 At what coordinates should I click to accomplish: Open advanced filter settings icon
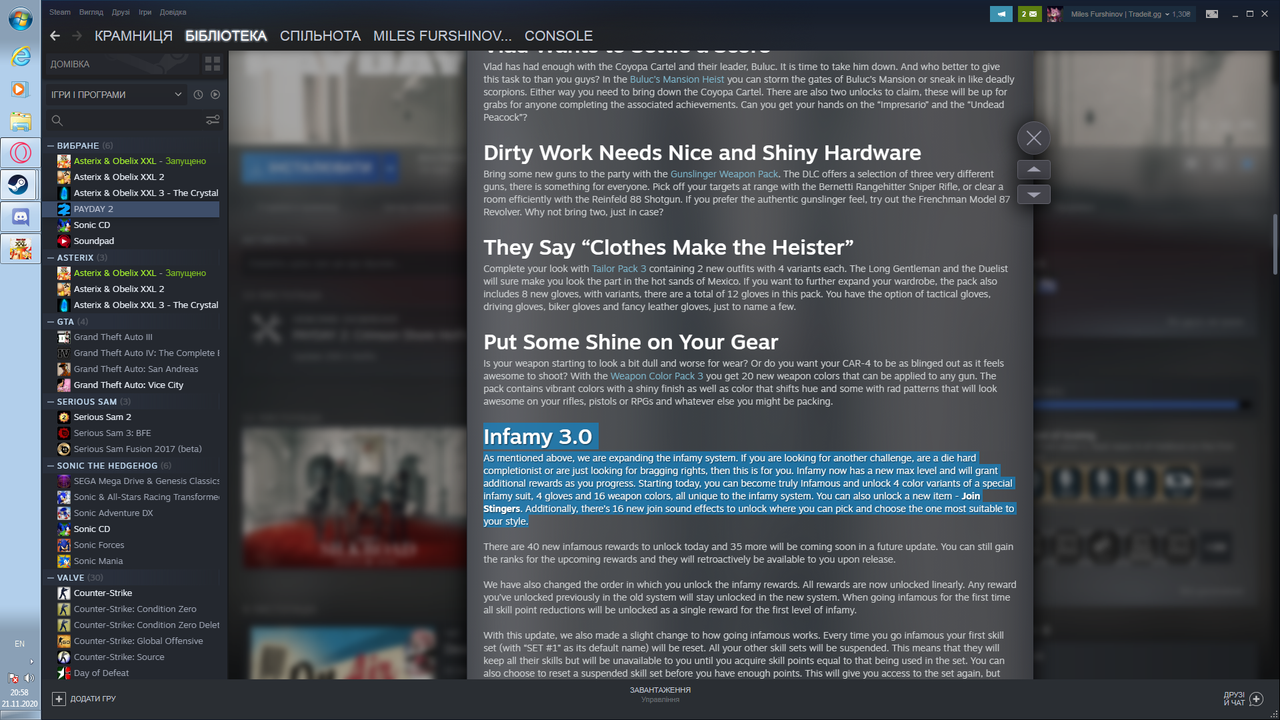coord(212,120)
